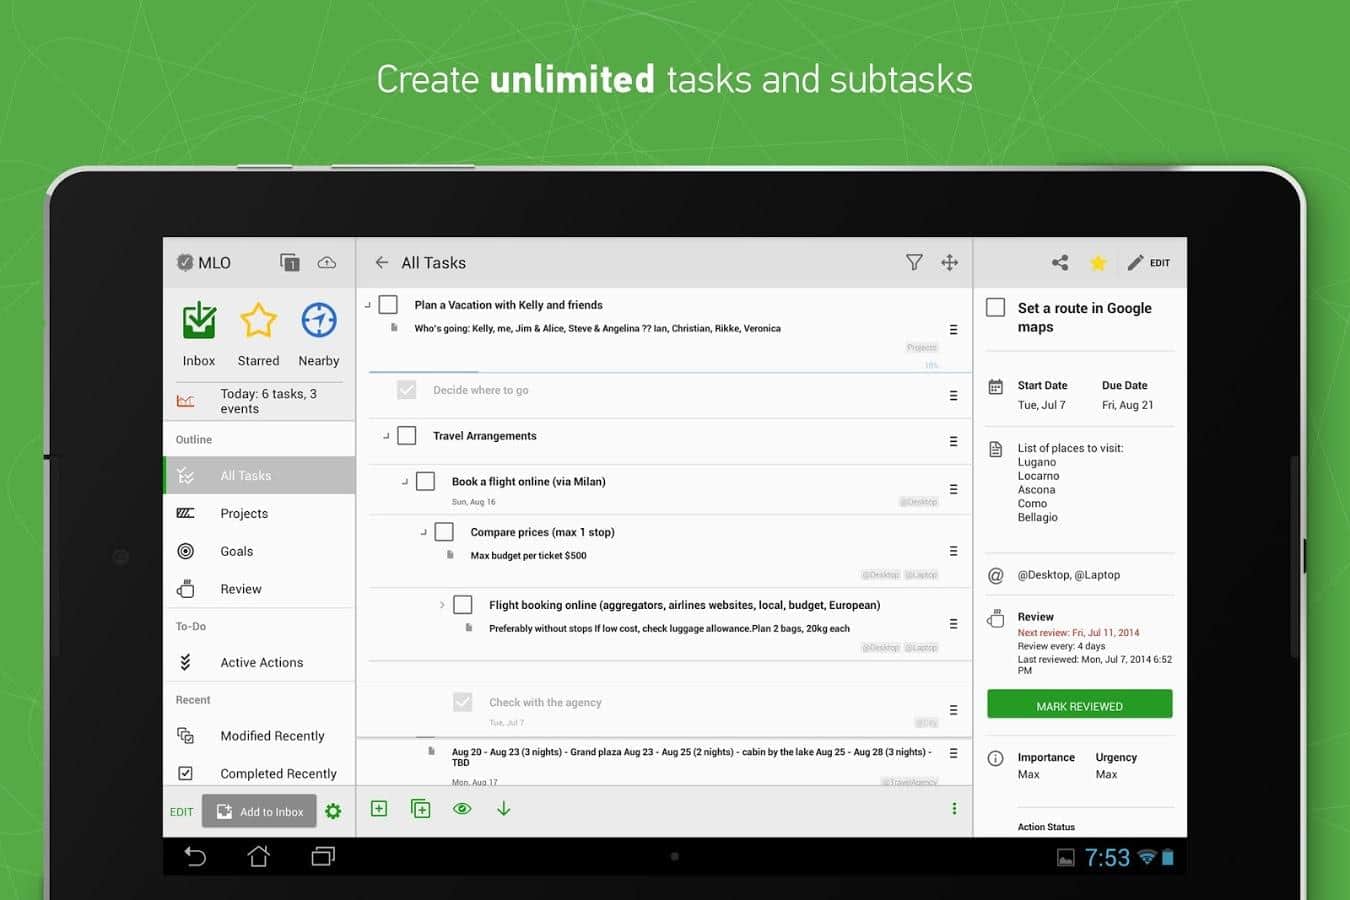1350x900 pixels.
Task: Click the cloud sync icon
Action: coord(327,263)
